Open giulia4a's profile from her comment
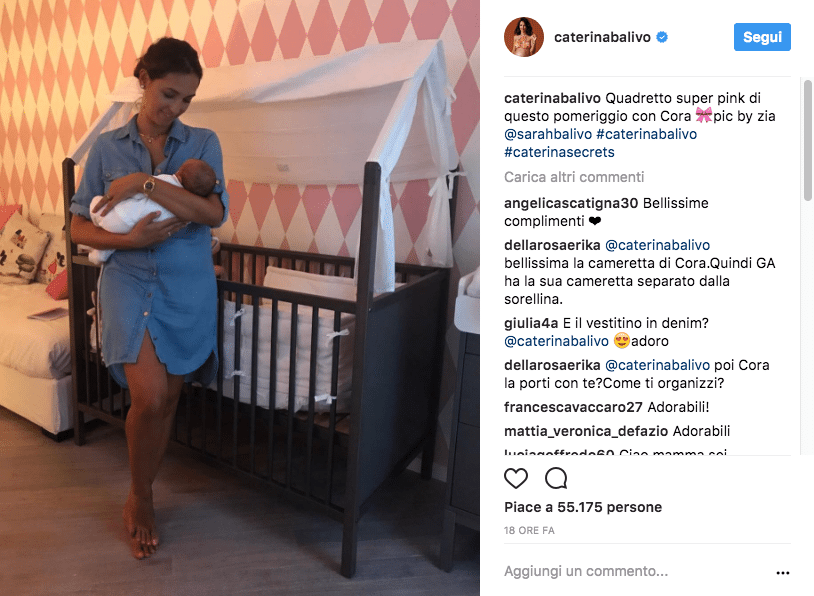Screen dimensions: 814x596 531,323
